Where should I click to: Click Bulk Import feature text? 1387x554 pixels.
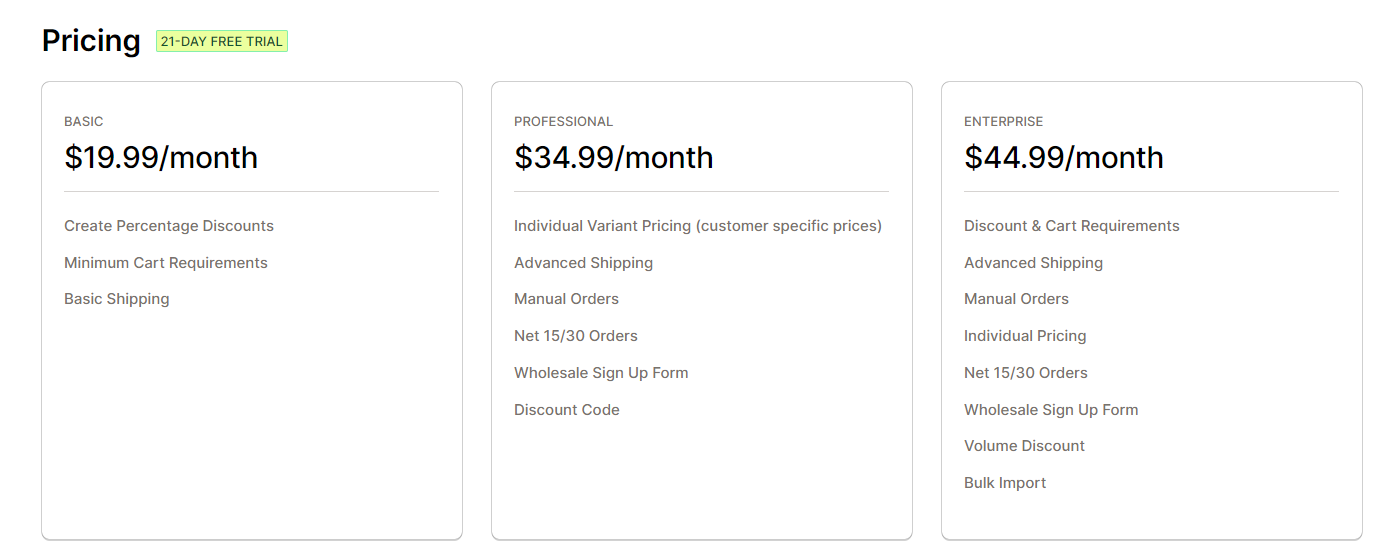[1005, 483]
